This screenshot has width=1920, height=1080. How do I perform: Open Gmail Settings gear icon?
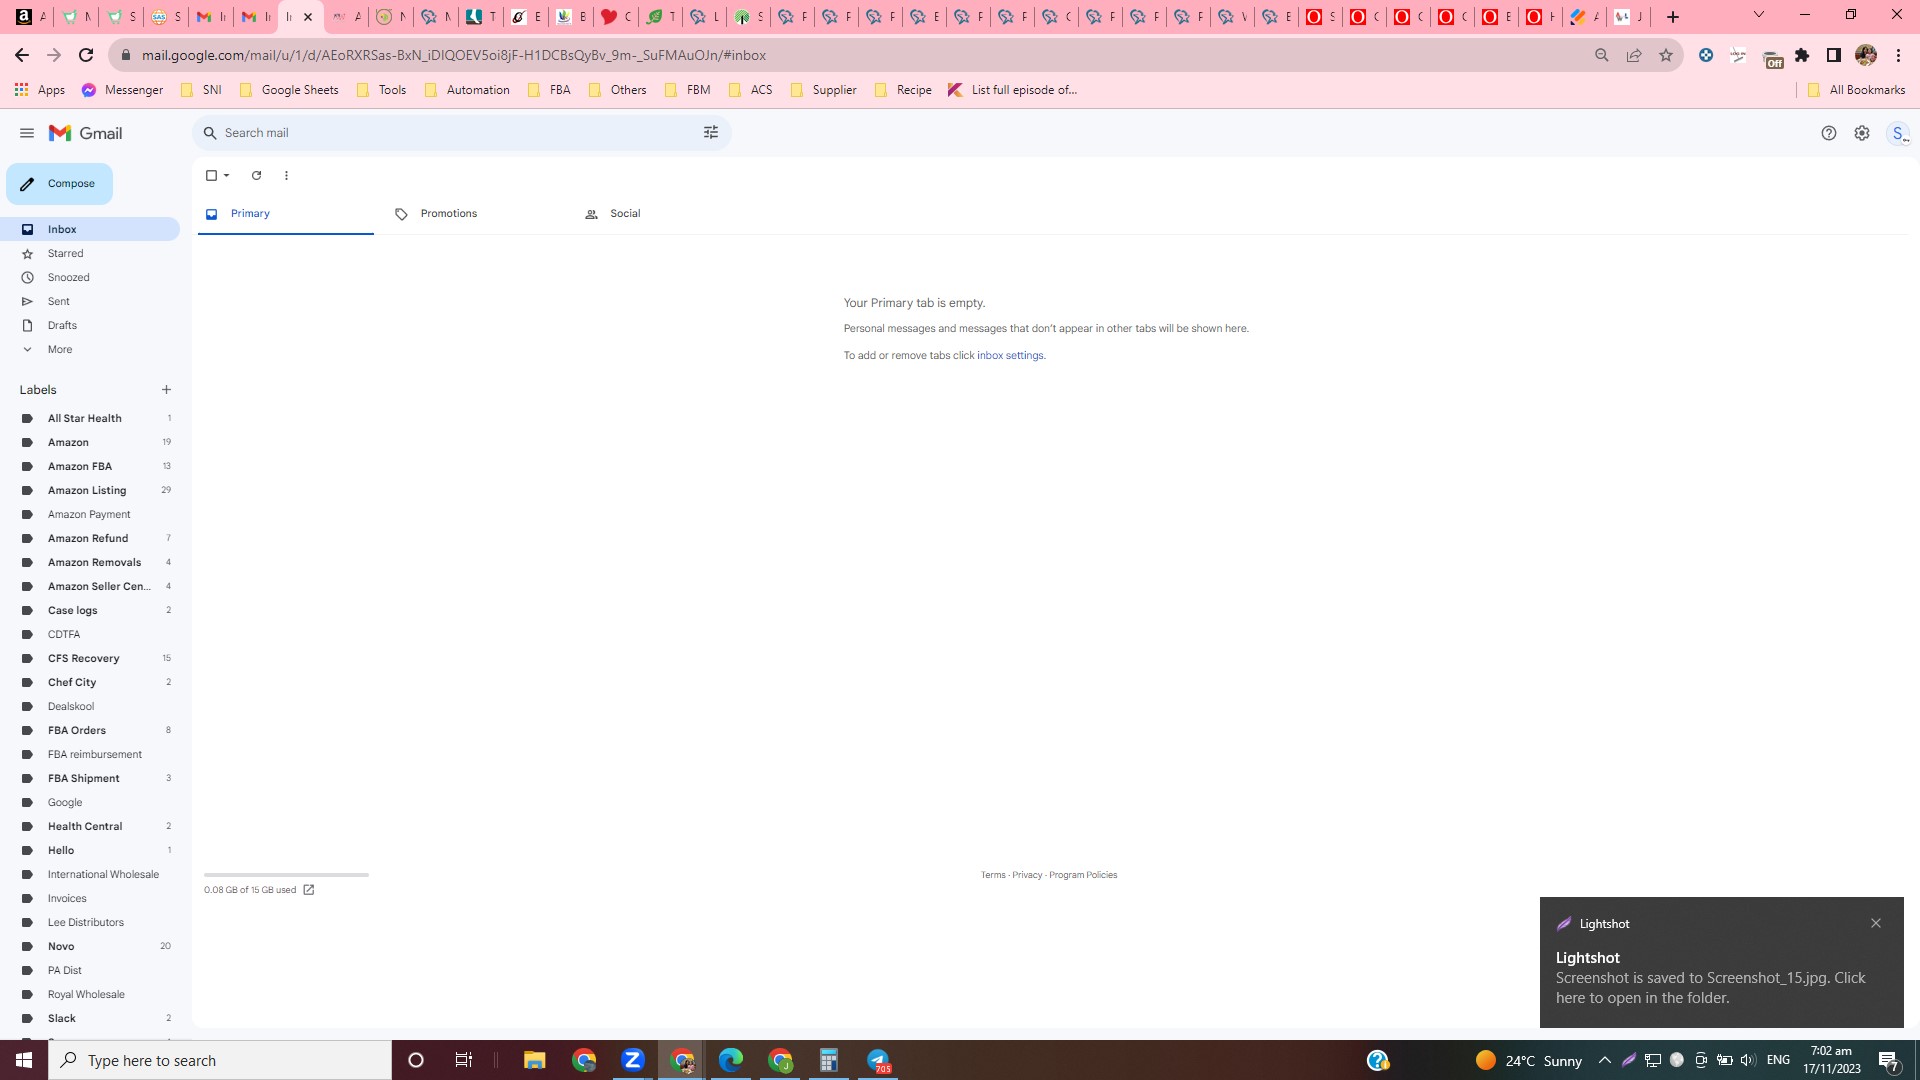[1862, 133]
